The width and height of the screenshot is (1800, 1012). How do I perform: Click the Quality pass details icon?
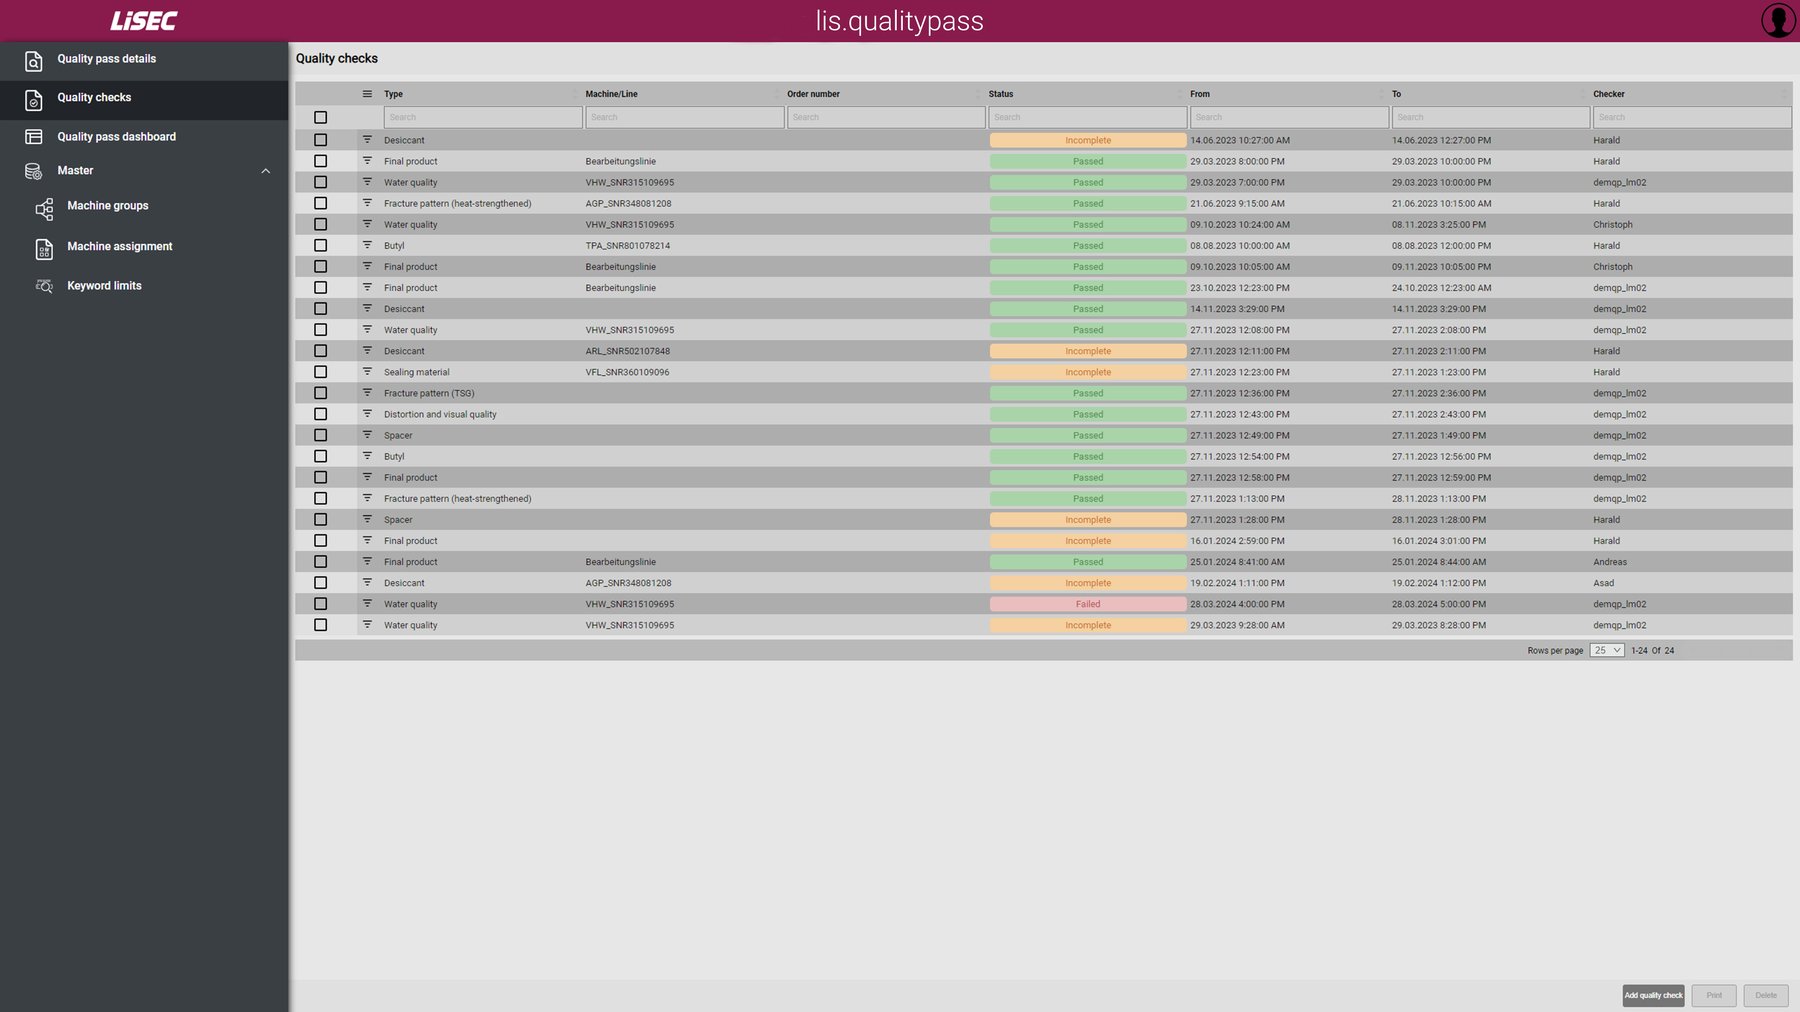(x=33, y=61)
